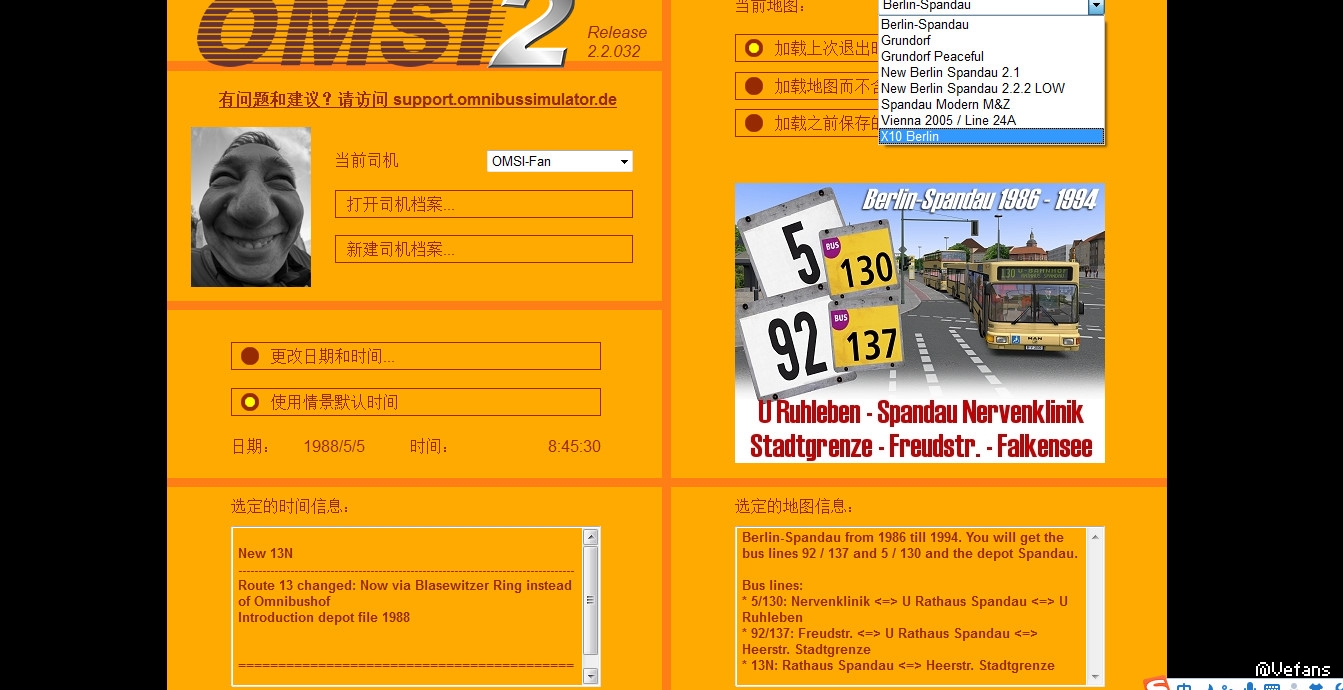Image resolution: width=1343 pixels, height=690 pixels.
Task: Click the OMSI 2 logo
Action: tap(384, 32)
